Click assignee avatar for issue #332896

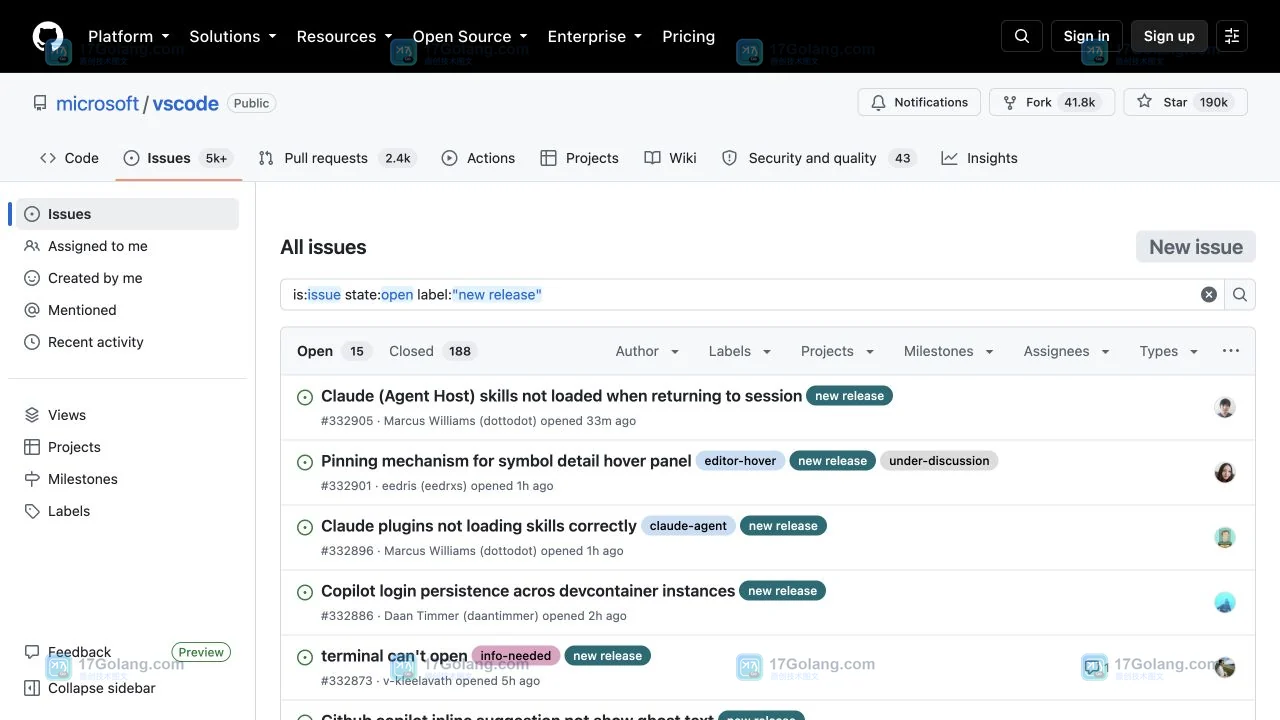click(1225, 537)
